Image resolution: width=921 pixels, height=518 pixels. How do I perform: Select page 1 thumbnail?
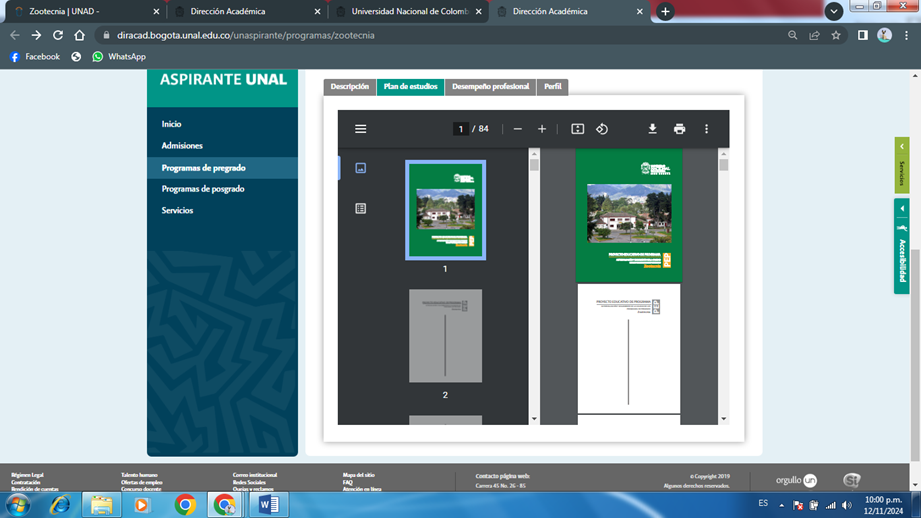point(445,210)
